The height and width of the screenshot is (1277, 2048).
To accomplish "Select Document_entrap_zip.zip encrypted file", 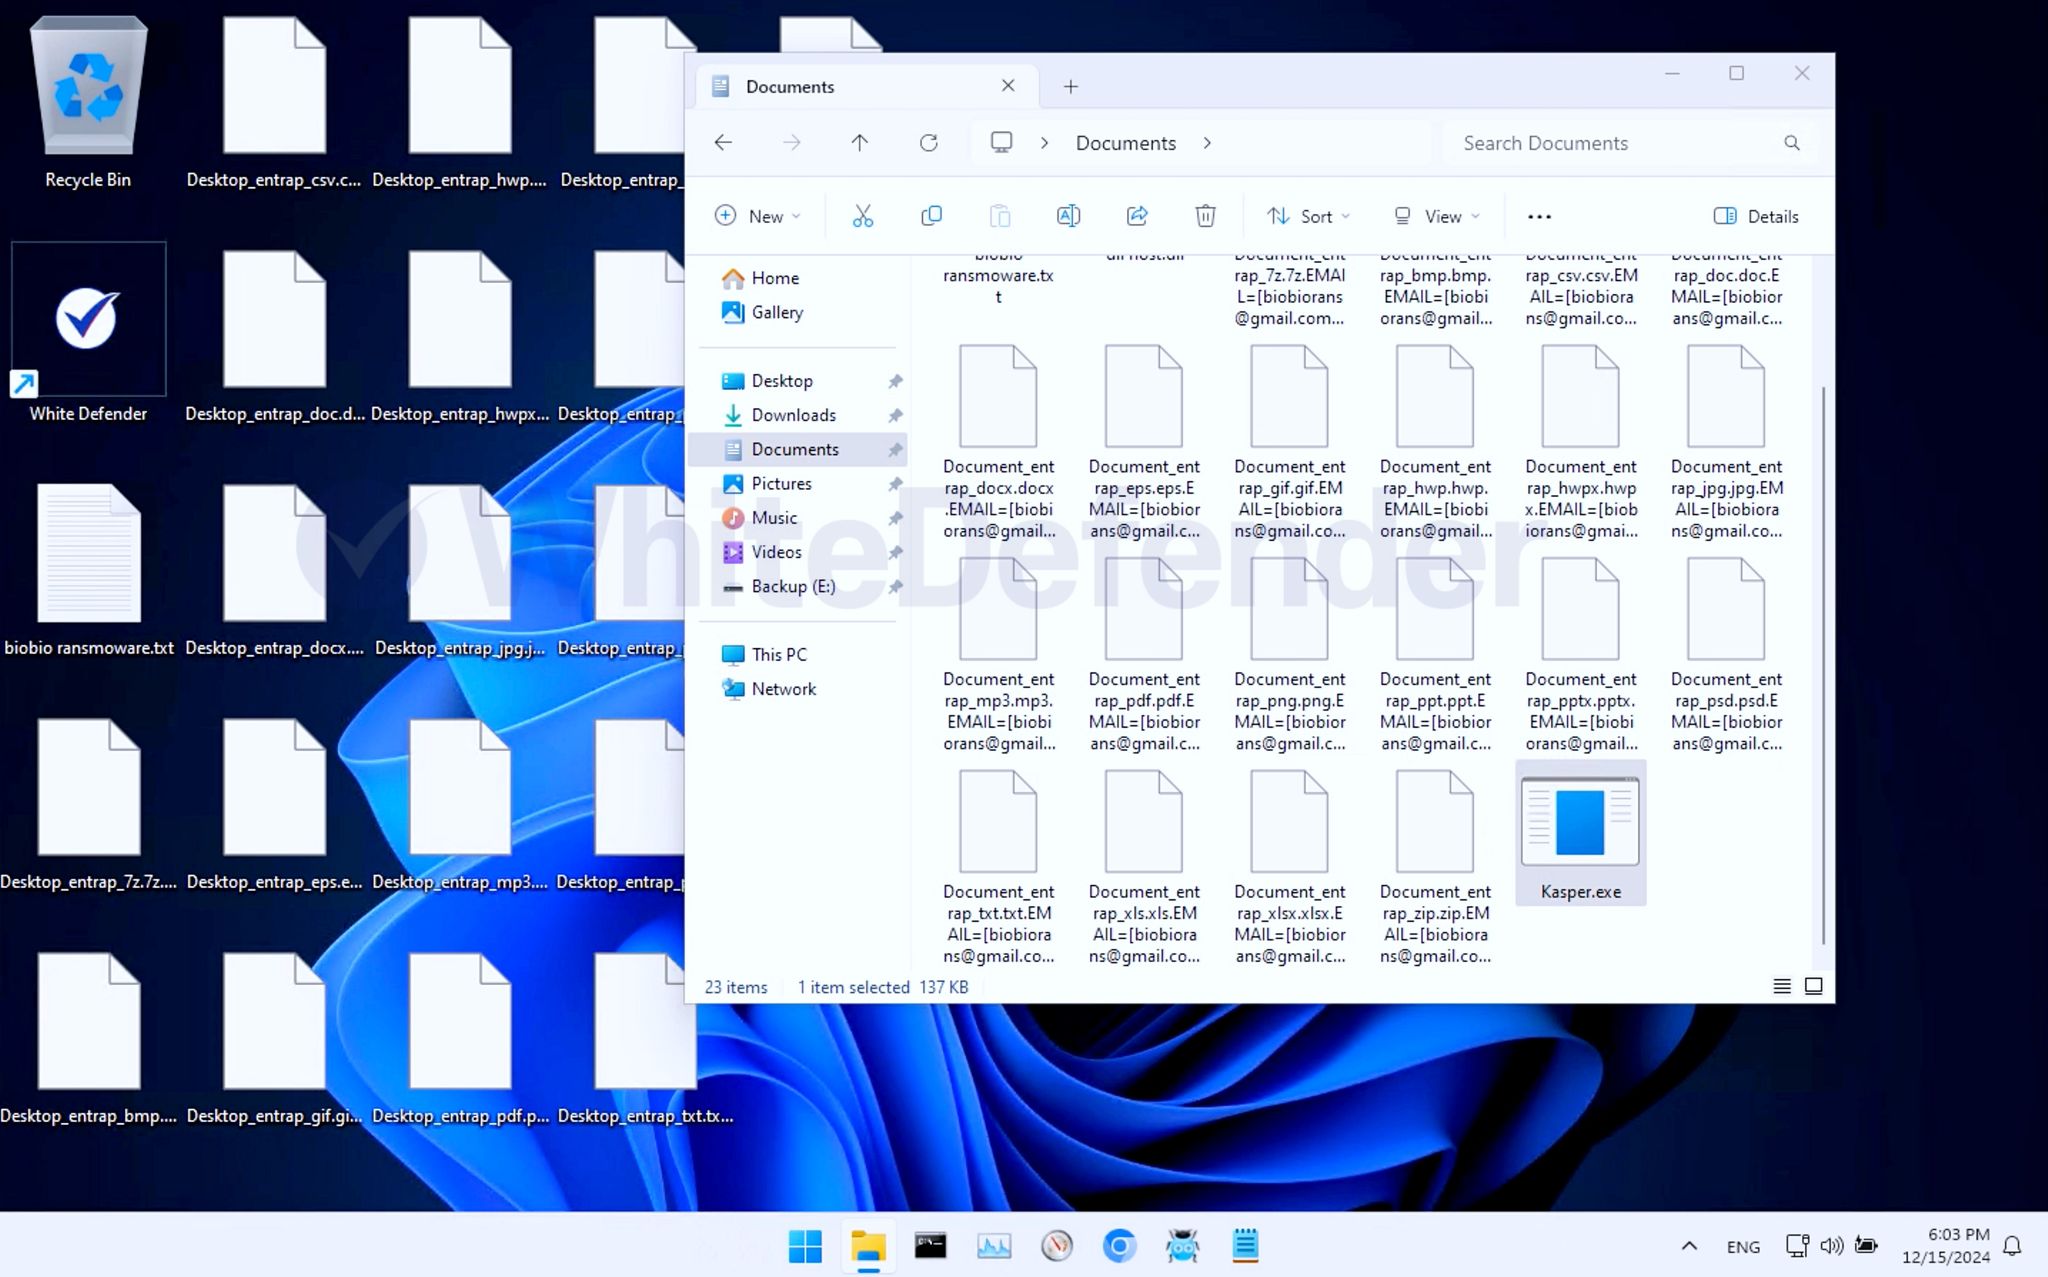I will coord(1435,868).
